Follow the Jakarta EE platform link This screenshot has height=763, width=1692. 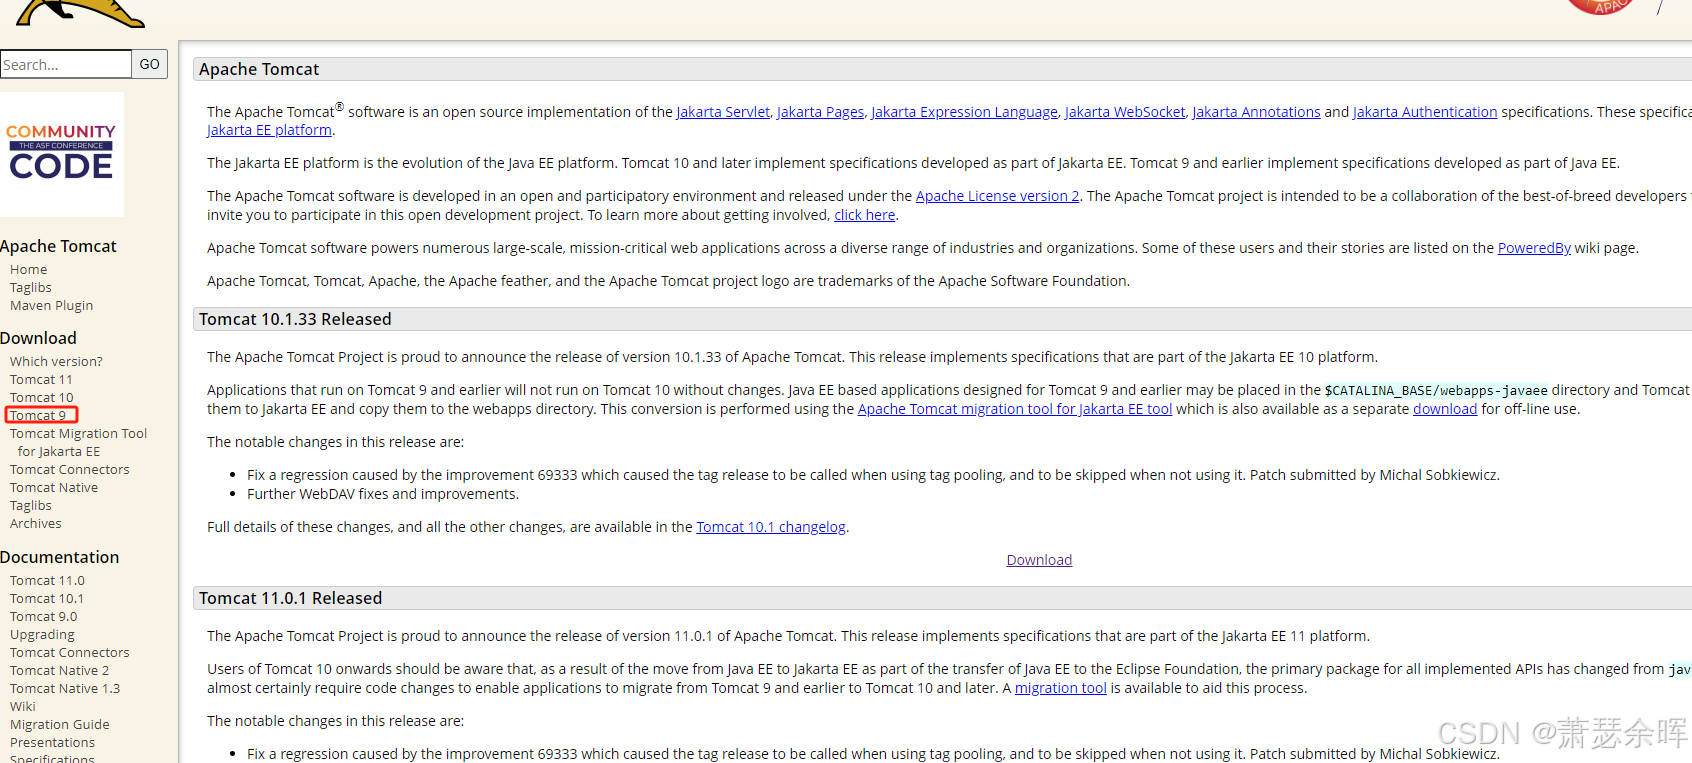[269, 130]
